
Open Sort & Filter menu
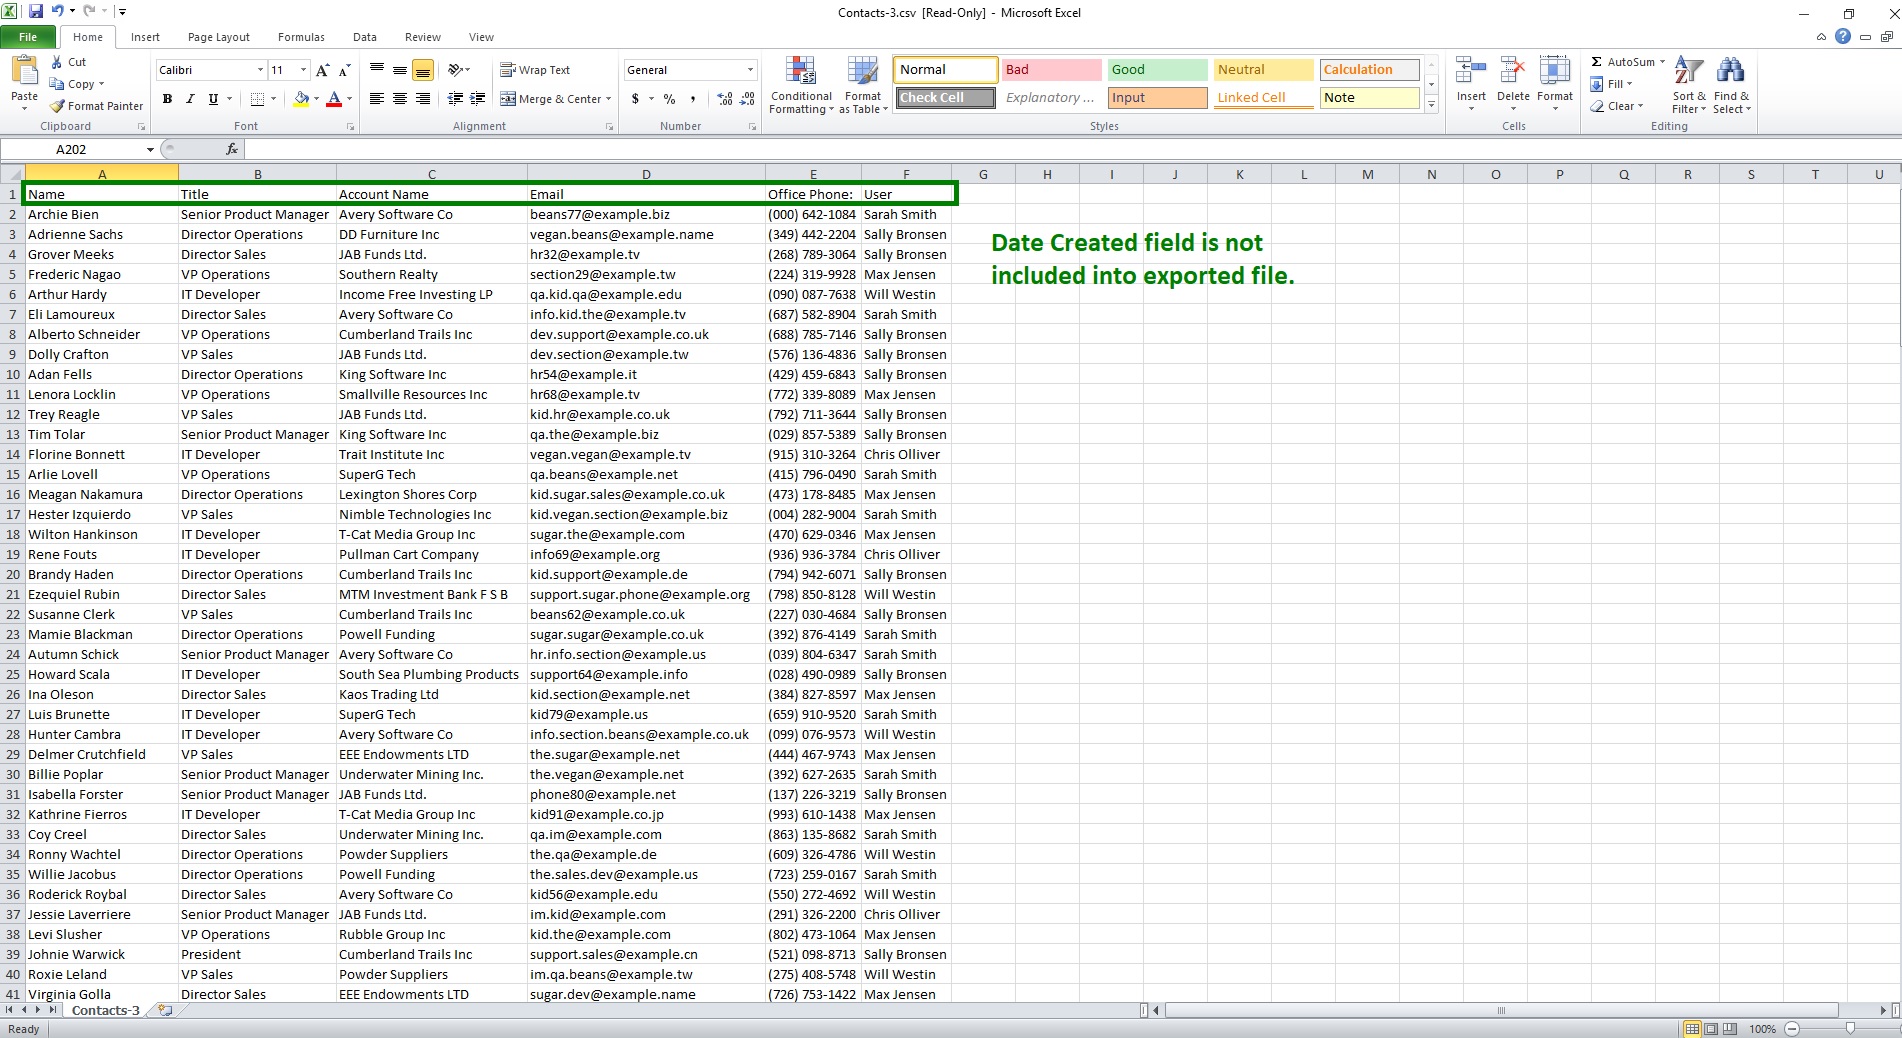pos(1689,85)
